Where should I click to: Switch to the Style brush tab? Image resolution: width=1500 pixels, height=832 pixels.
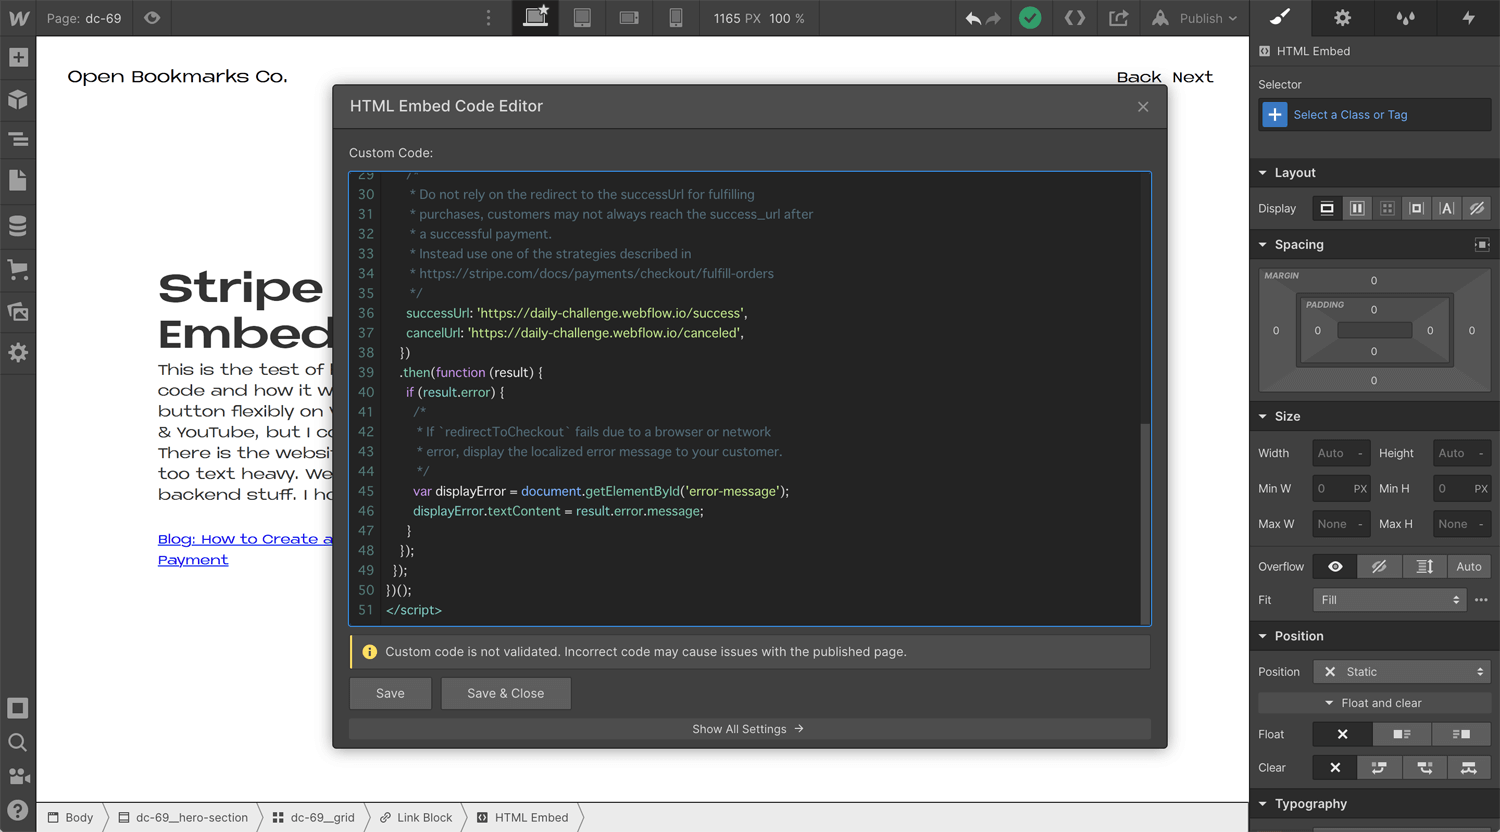pyautogui.click(x=1280, y=18)
